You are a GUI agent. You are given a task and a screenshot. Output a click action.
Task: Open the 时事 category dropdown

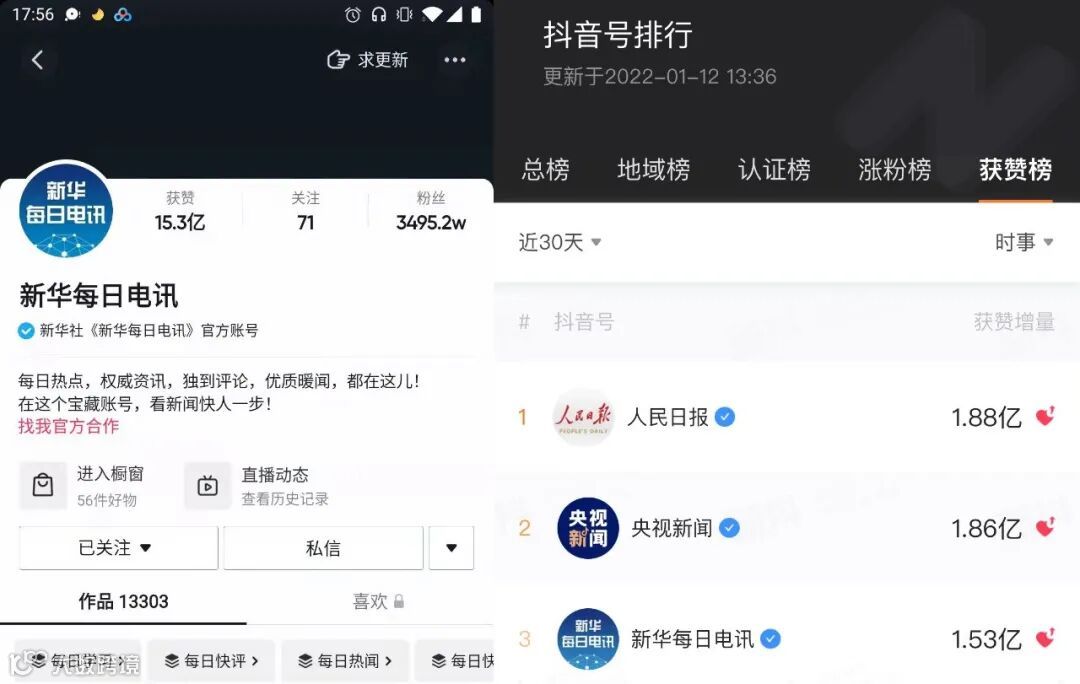click(1024, 242)
